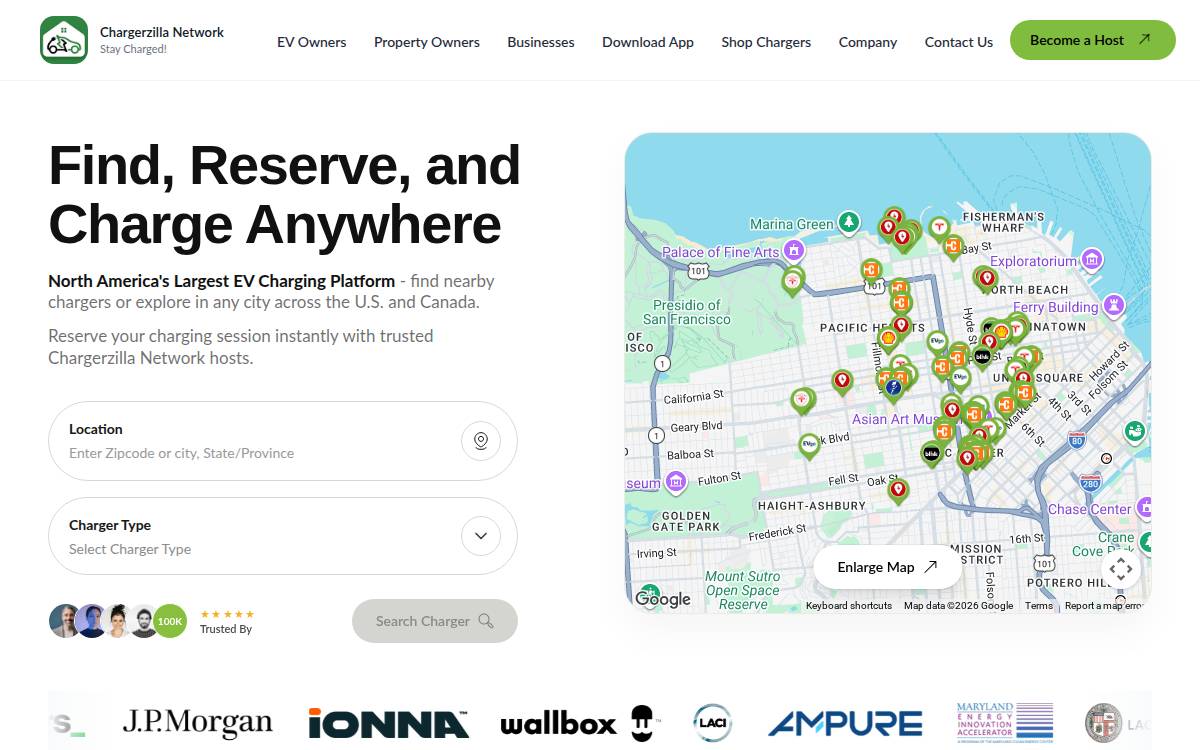This screenshot has width=1200, height=750.
Task: Click the Become a Host button
Action: coord(1093,40)
